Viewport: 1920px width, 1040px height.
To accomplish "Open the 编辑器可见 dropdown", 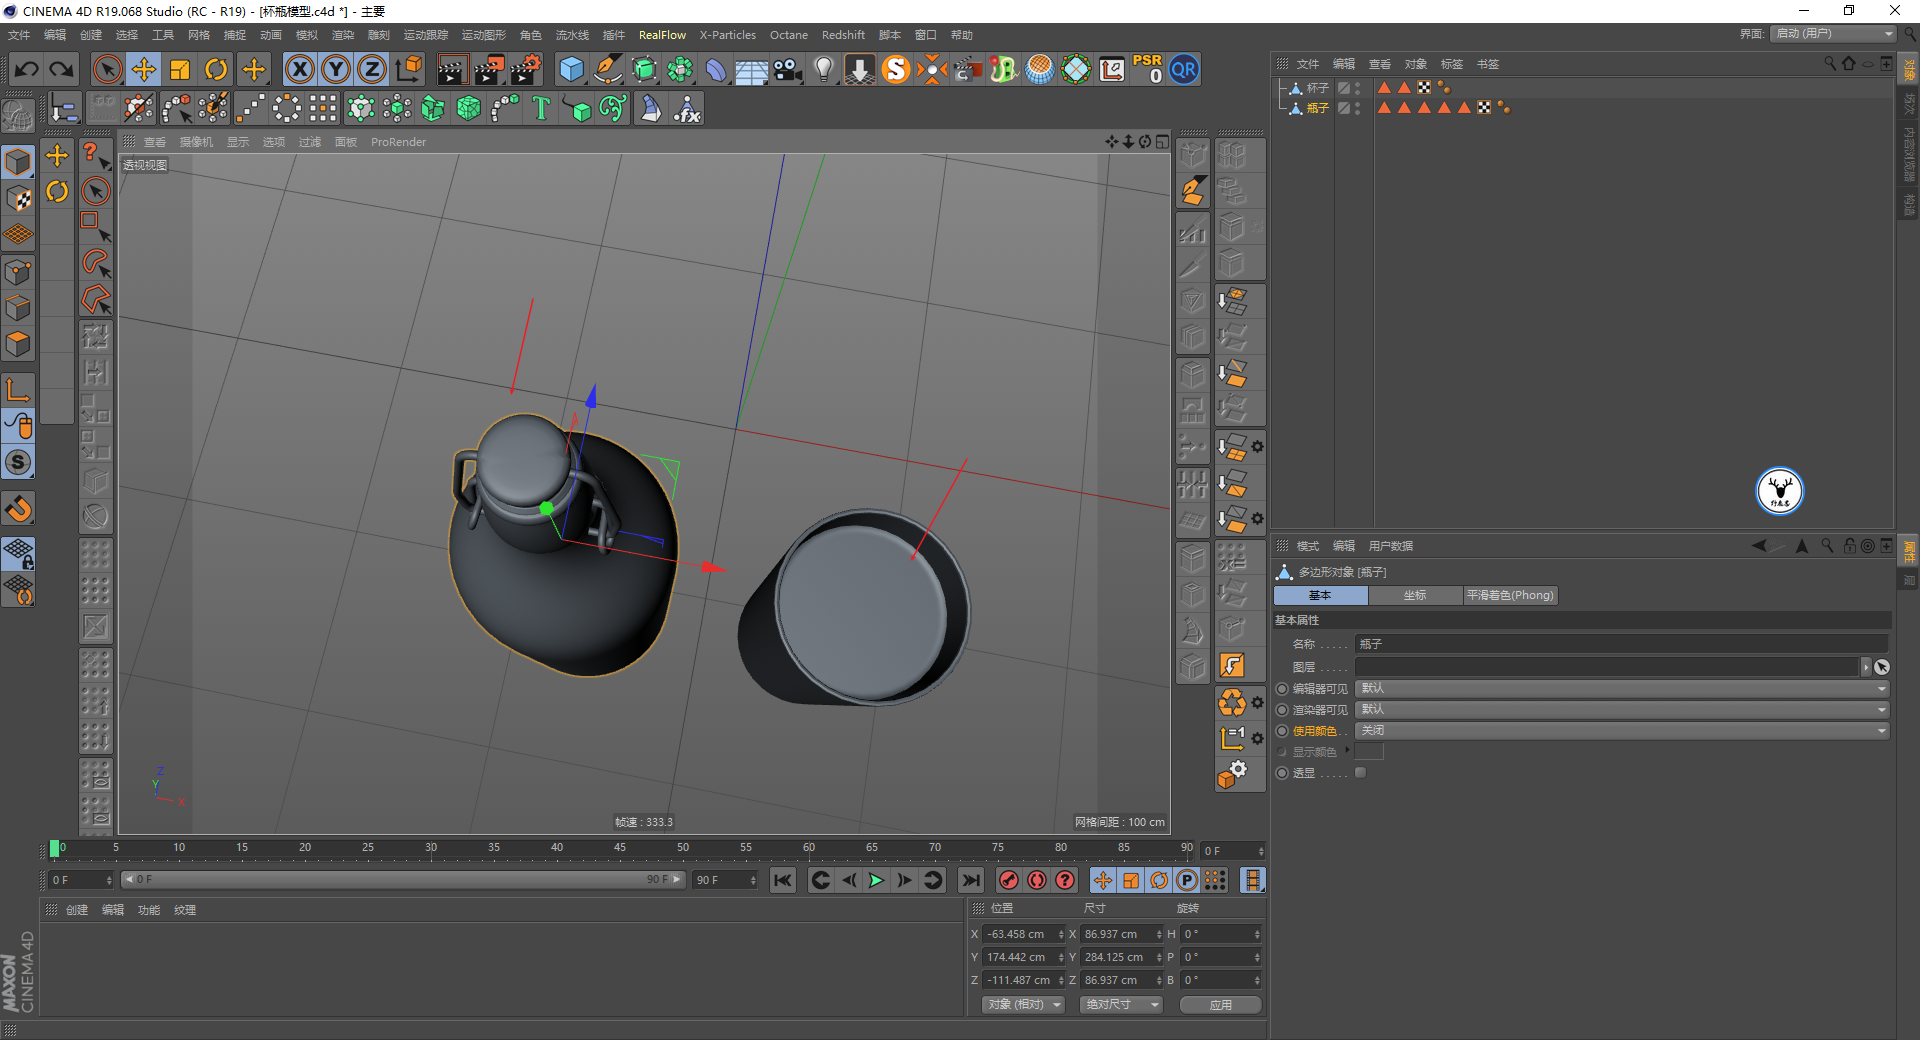I will (x=1621, y=689).
